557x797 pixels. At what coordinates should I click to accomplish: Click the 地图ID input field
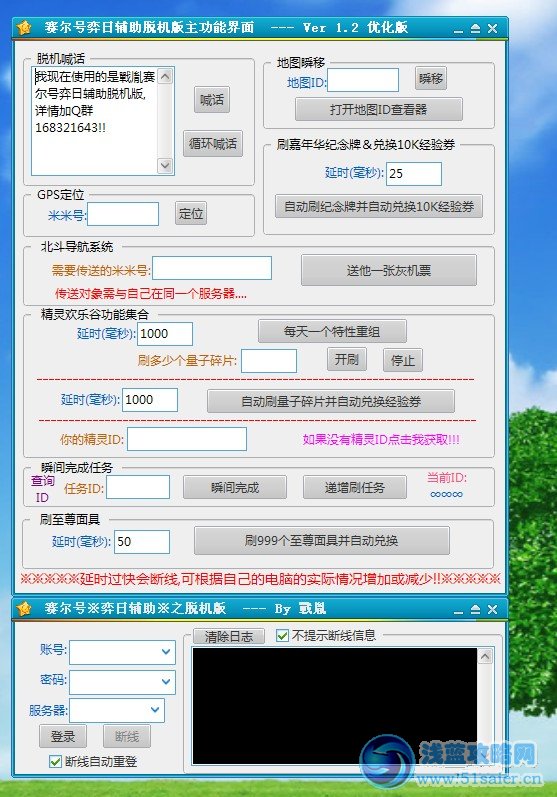click(363, 80)
